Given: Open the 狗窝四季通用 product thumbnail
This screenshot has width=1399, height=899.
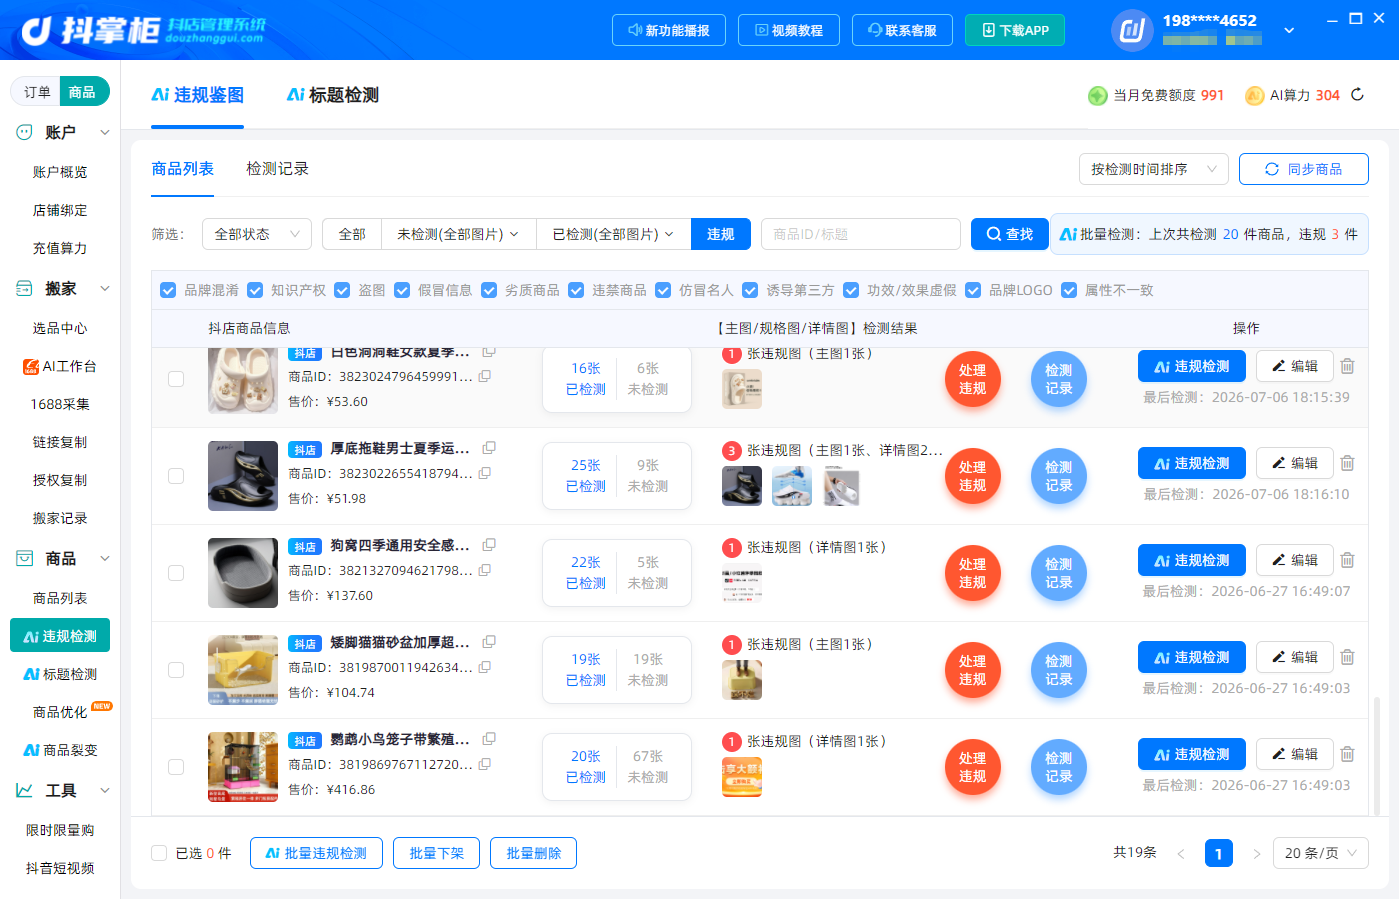Looking at the screenshot, I should click(x=243, y=573).
